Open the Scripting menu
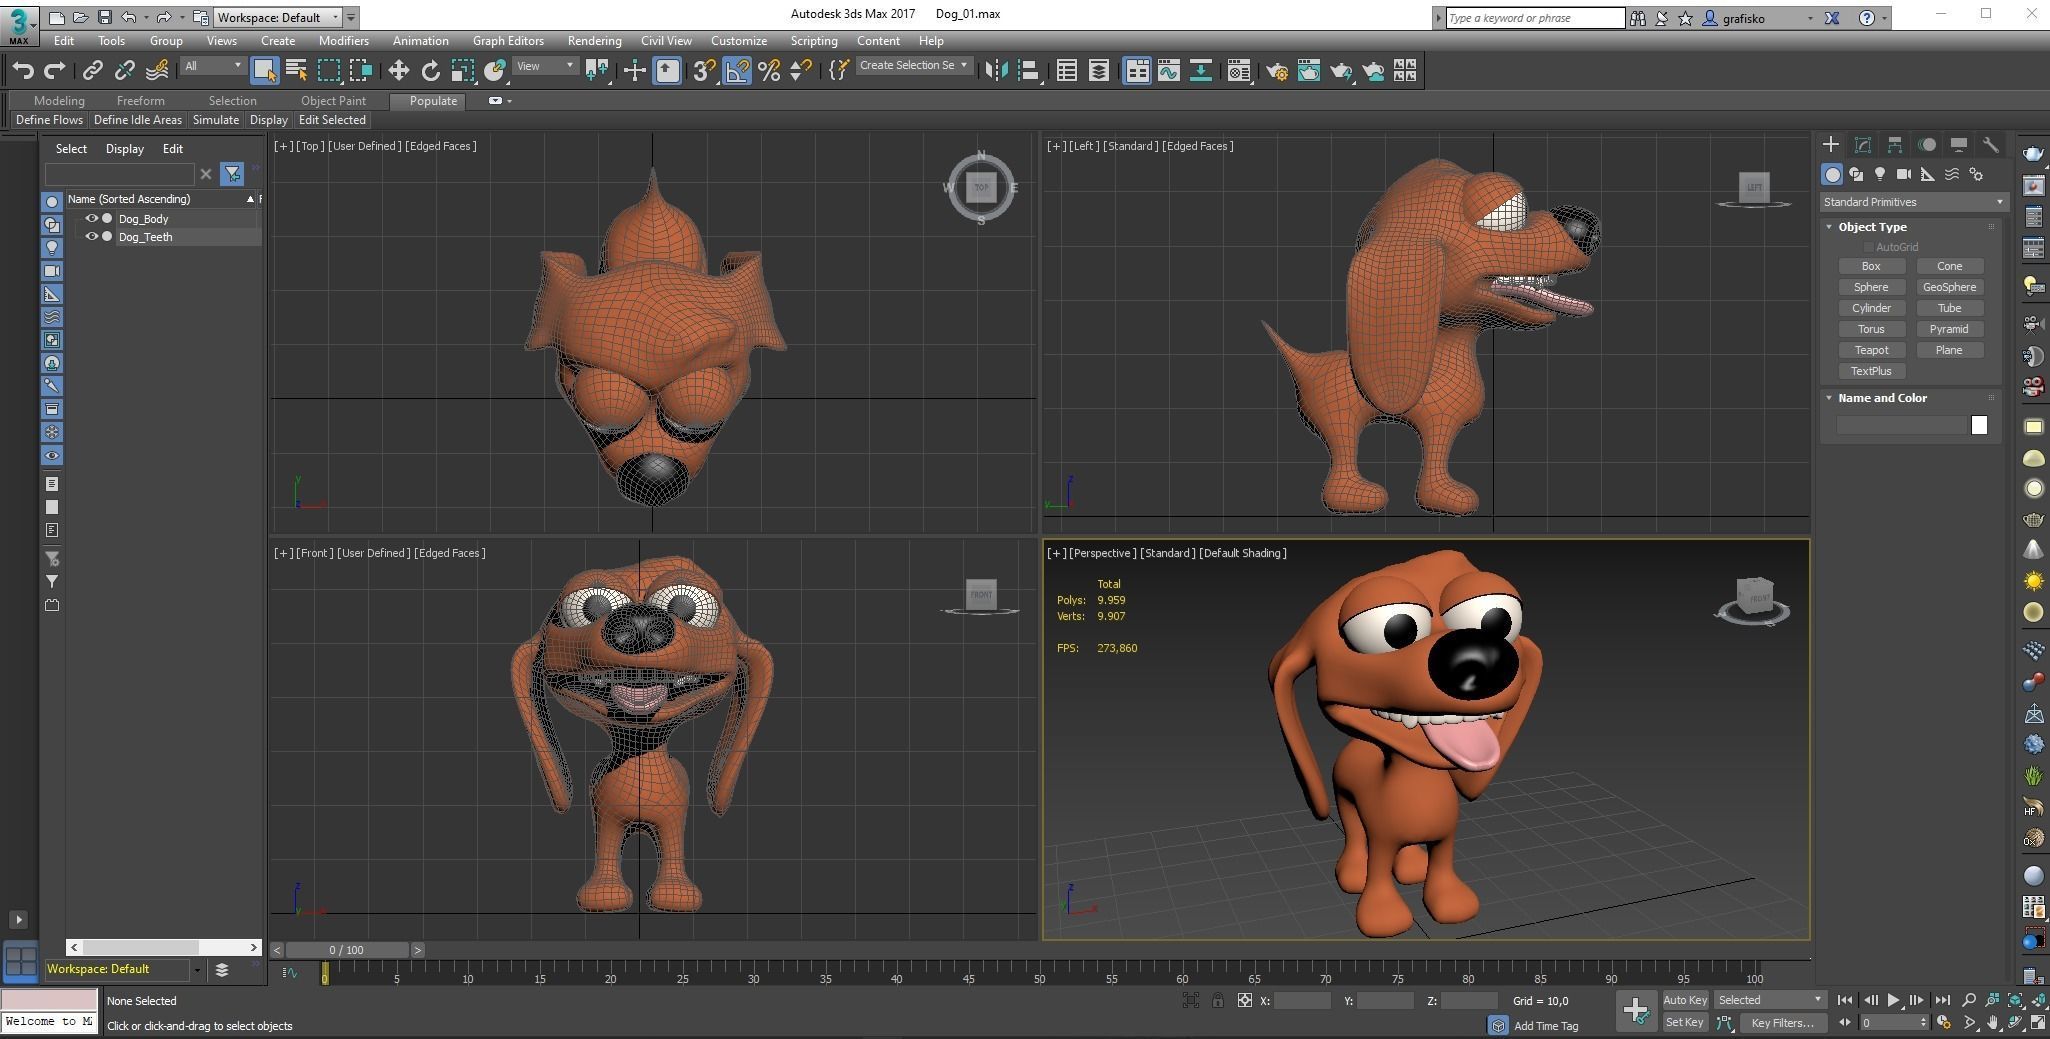Screen dimensions: 2050x1039 point(813,41)
